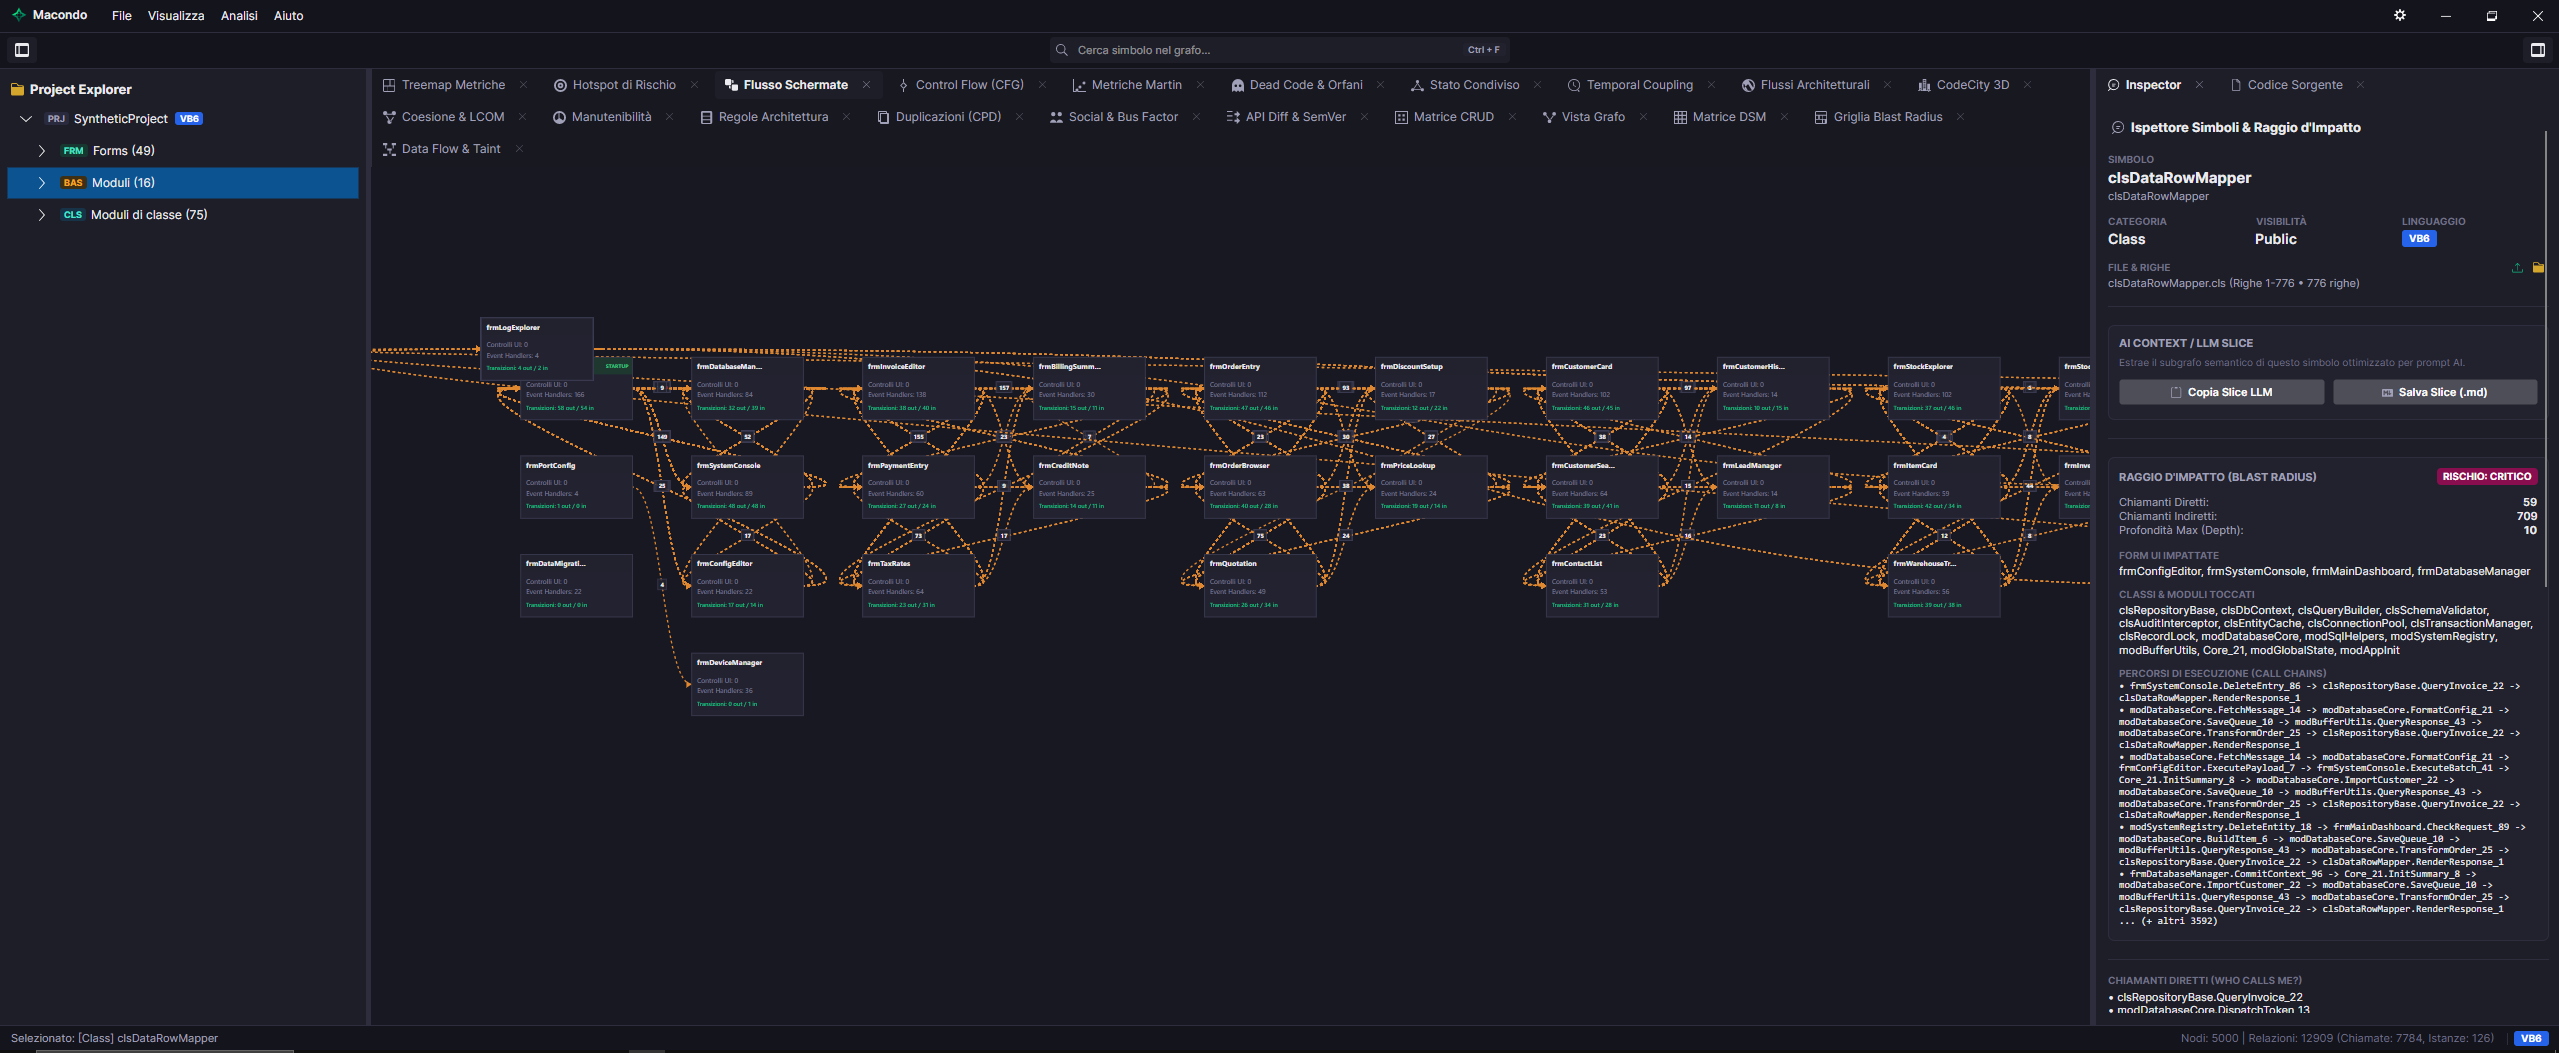The image size is (2559, 1053).
Task: Select the frmQuotation node card
Action: pos(1260,585)
